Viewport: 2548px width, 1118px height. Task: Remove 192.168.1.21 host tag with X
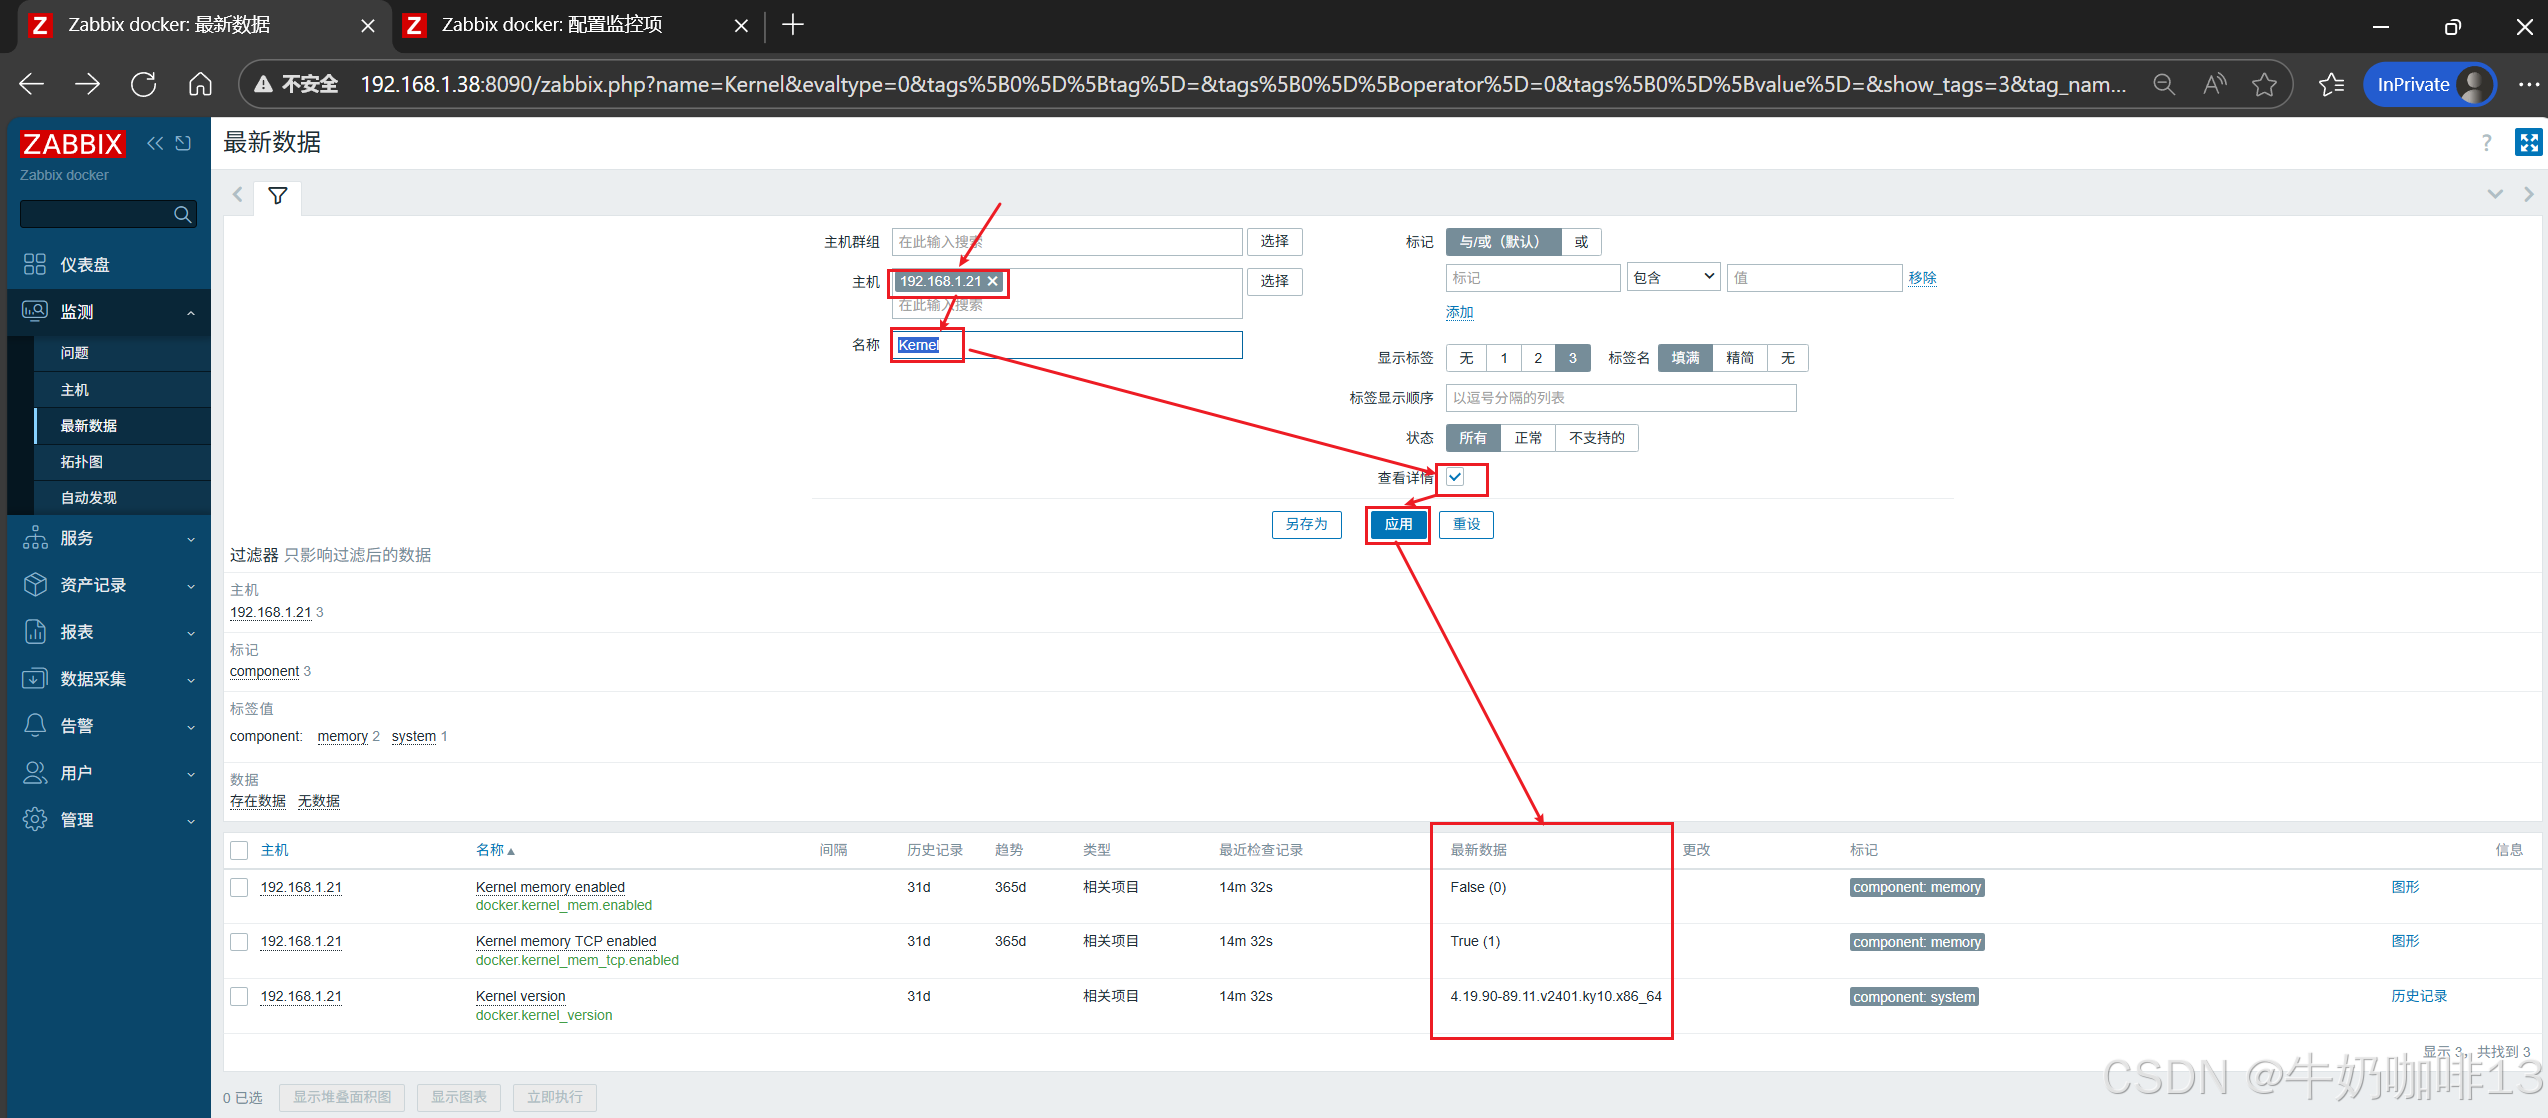point(993,282)
